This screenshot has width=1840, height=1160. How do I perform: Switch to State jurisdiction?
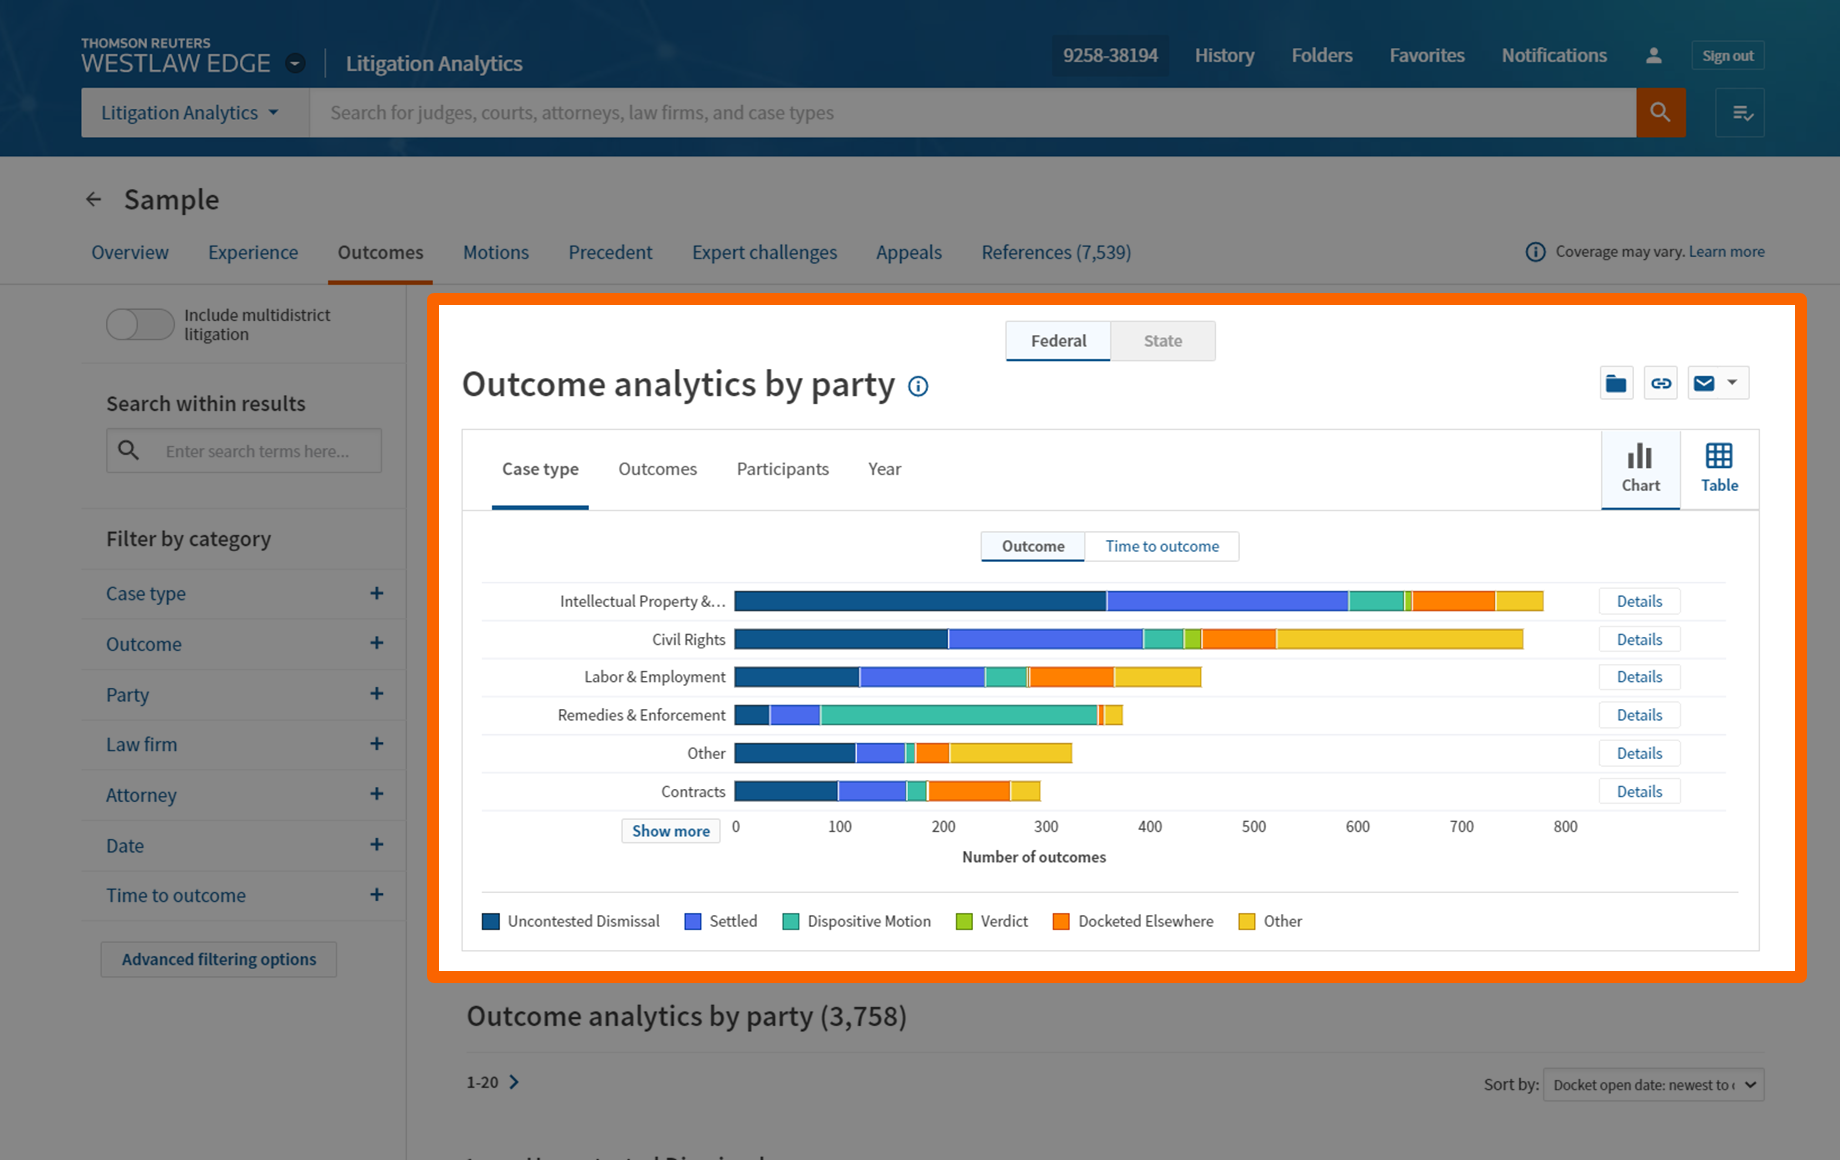pos(1162,341)
